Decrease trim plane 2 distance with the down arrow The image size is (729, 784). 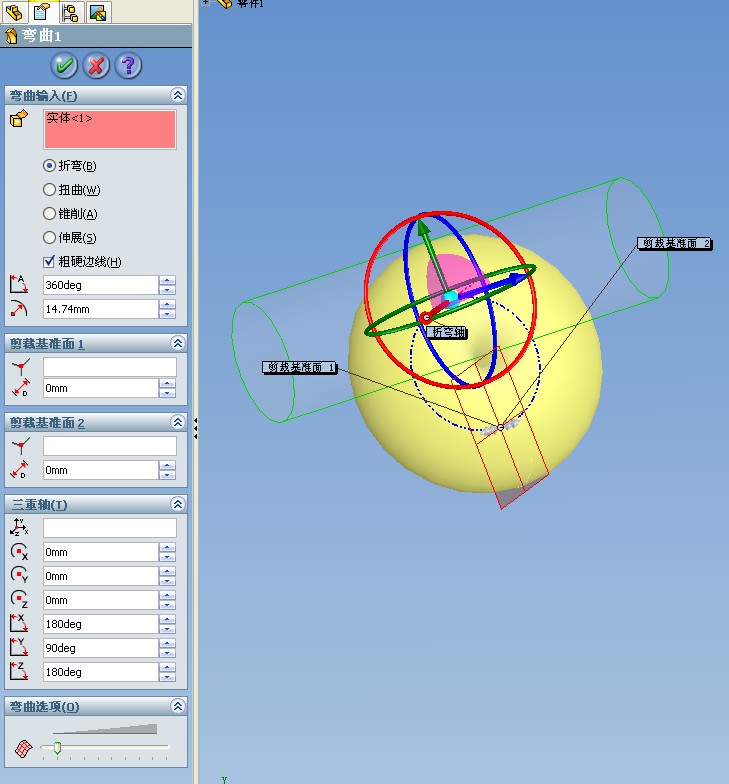coord(167,474)
